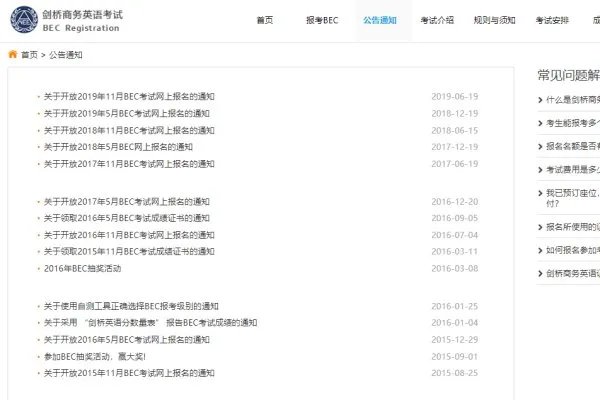Image resolution: width=600 pixels, height=400 pixels.
Task: Expand FAQ item 如何报名参加考试
Action: pyautogui.click(x=572, y=250)
